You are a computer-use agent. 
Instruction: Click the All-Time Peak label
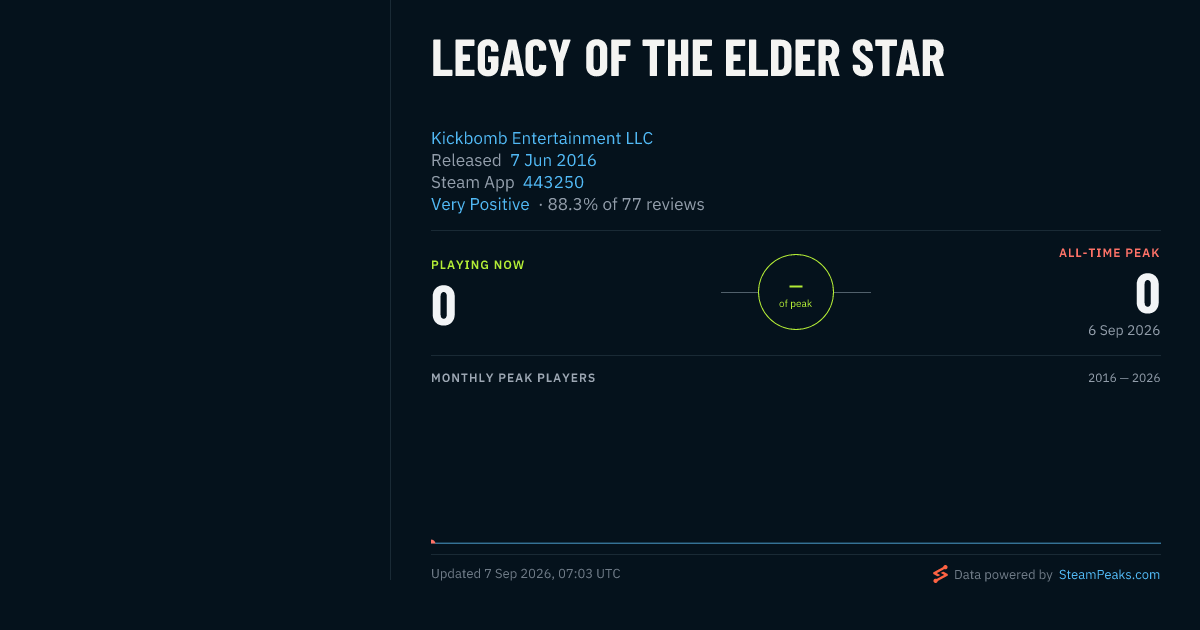1109,253
